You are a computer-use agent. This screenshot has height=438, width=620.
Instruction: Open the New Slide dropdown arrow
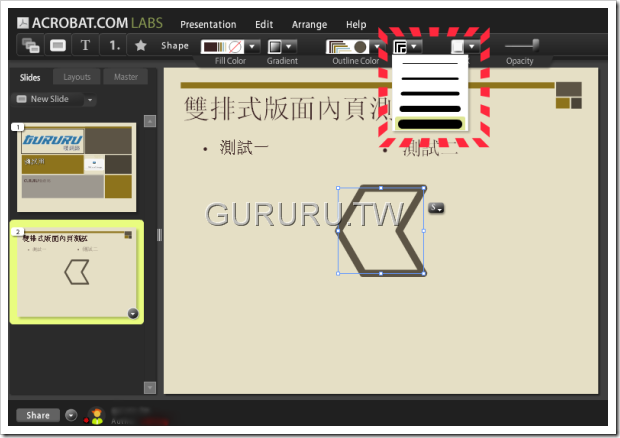(x=90, y=100)
